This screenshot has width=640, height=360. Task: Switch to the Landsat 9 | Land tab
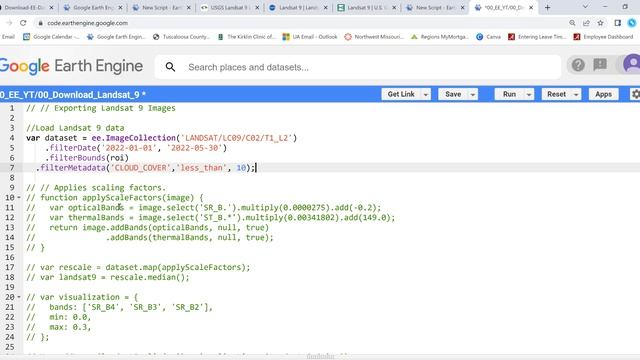[x=298, y=7]
